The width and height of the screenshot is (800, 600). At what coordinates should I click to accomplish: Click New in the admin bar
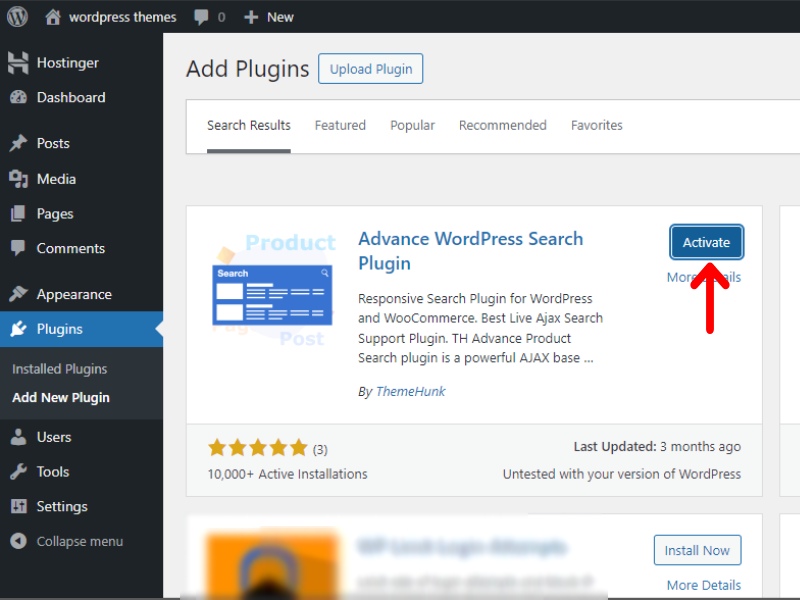pos(280,17)
